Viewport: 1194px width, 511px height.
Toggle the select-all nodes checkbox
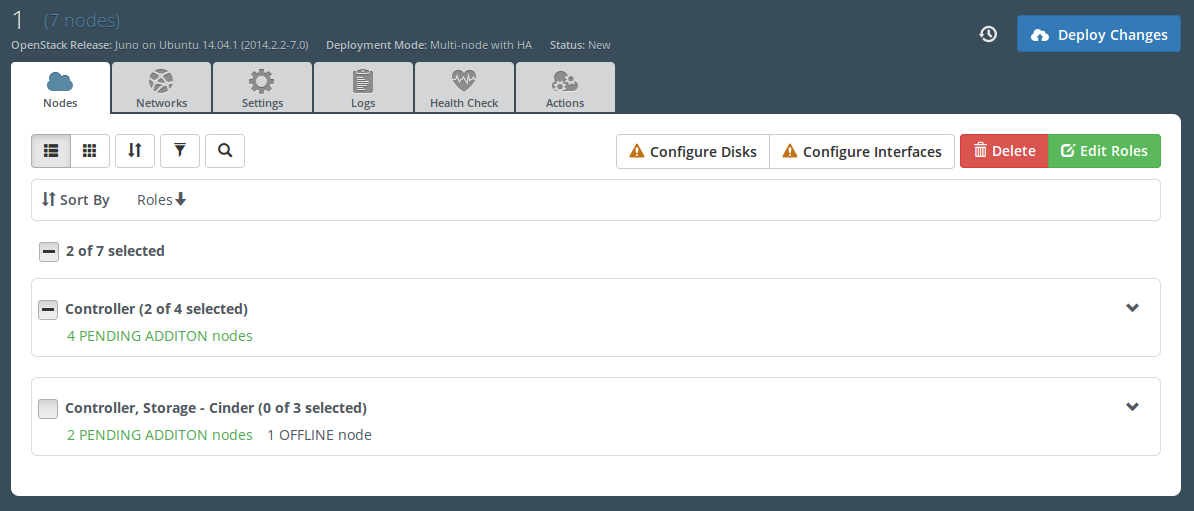coord(49,251)
